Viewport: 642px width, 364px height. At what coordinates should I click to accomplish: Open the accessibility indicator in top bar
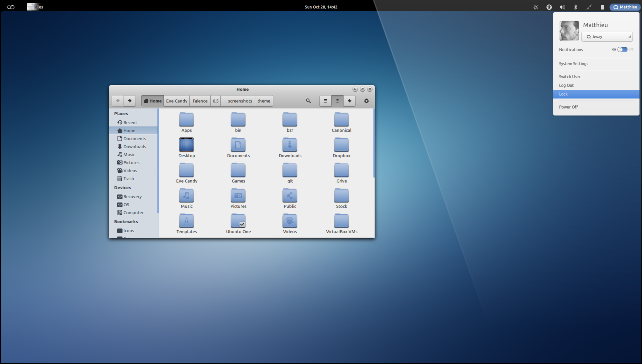click(549, 7)
